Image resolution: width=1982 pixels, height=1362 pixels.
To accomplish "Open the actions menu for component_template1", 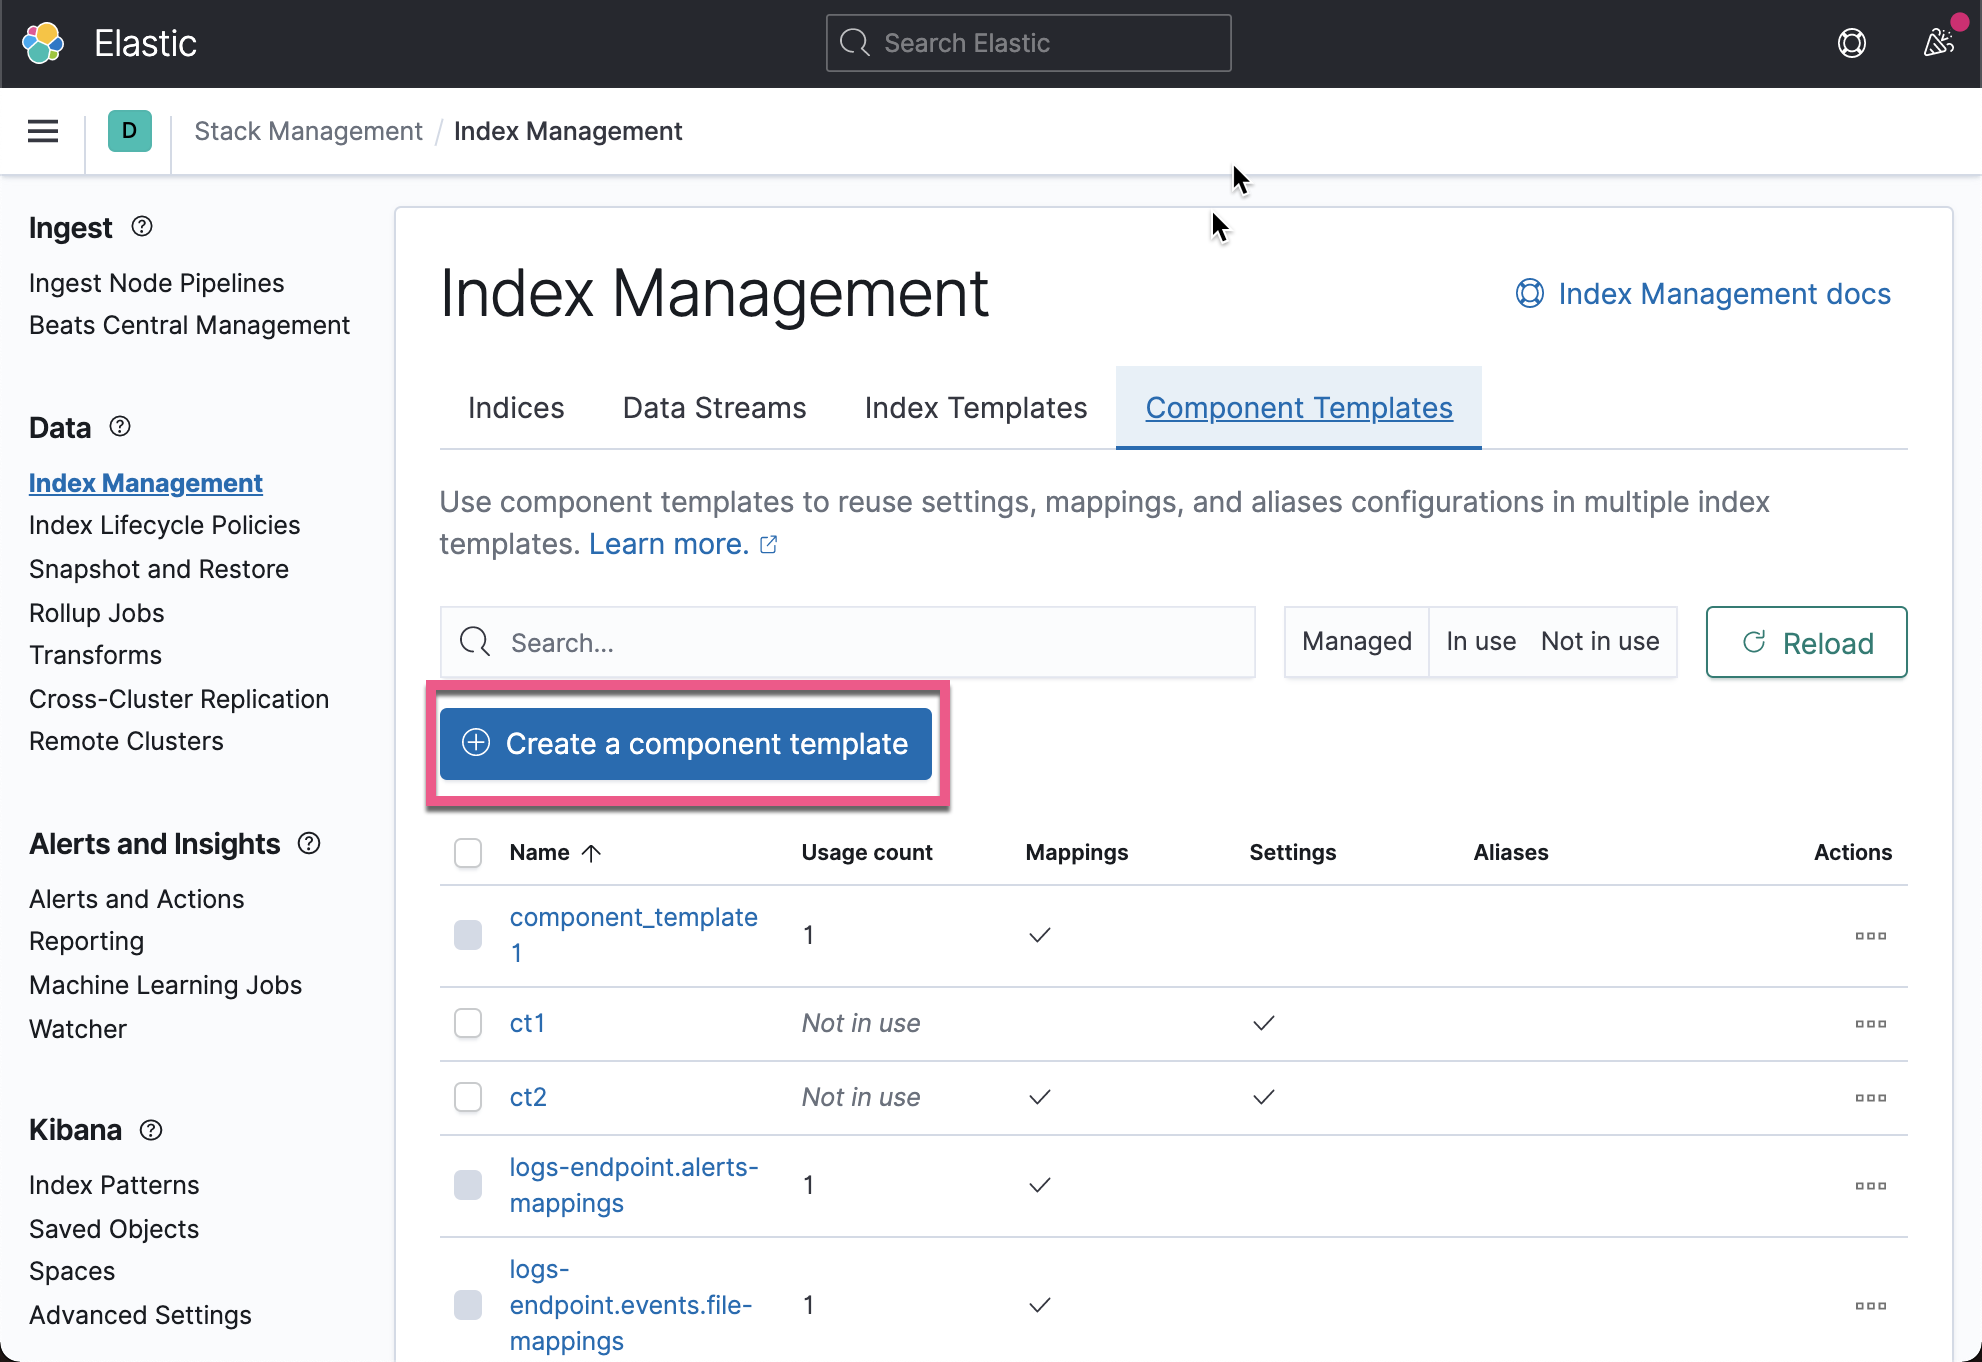I will 1870,935.
